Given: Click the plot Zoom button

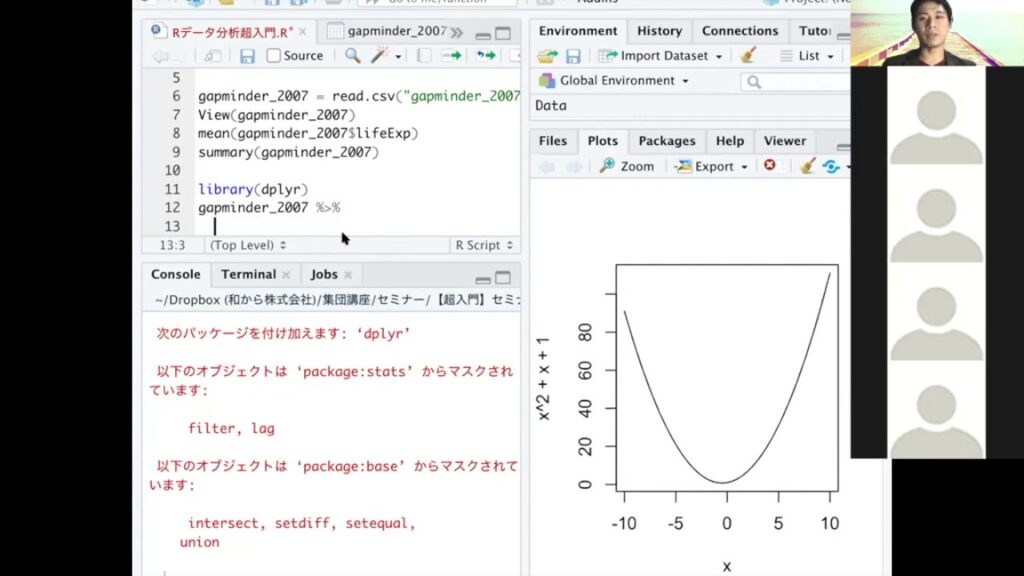Looking at the screenshot, I should (x=627, y=167).
